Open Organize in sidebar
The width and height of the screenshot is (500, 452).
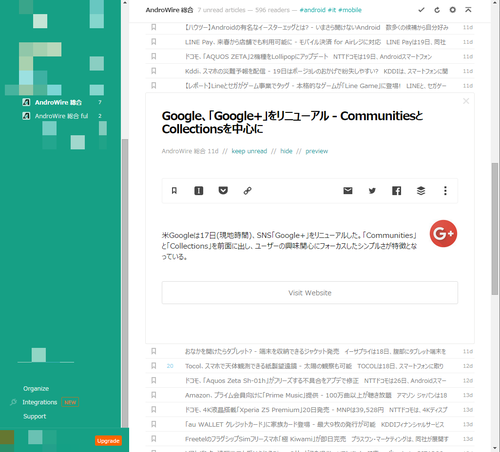click(36, 389)
